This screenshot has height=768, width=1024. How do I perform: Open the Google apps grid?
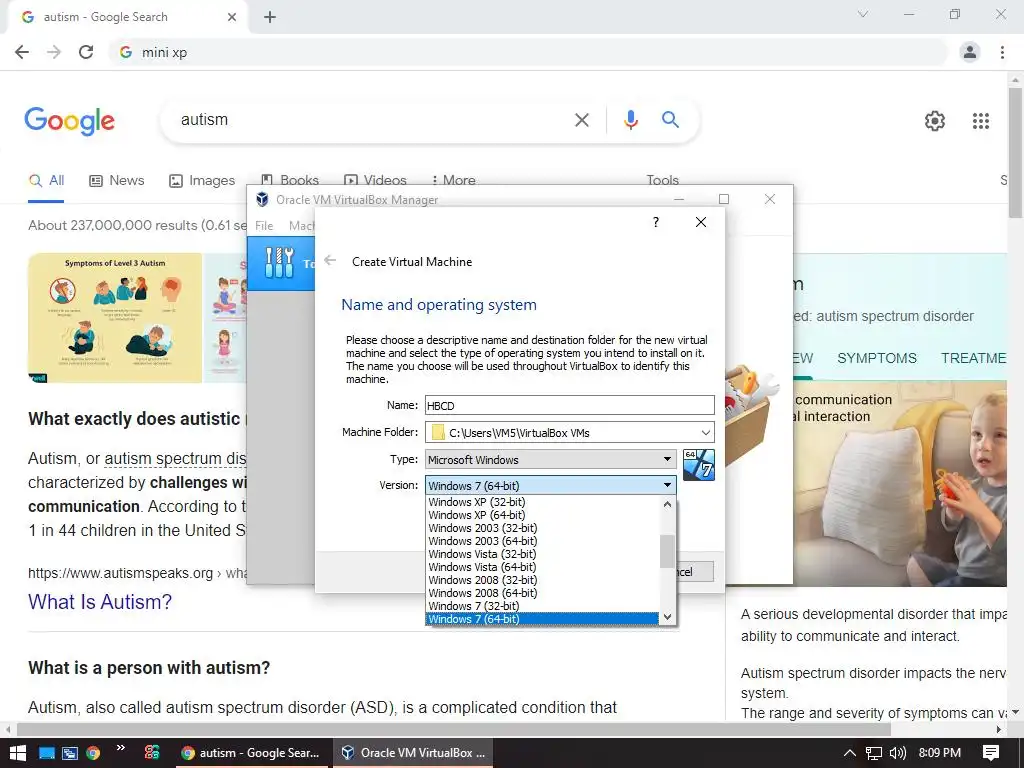pyautogui.click(x=980, y=121)
